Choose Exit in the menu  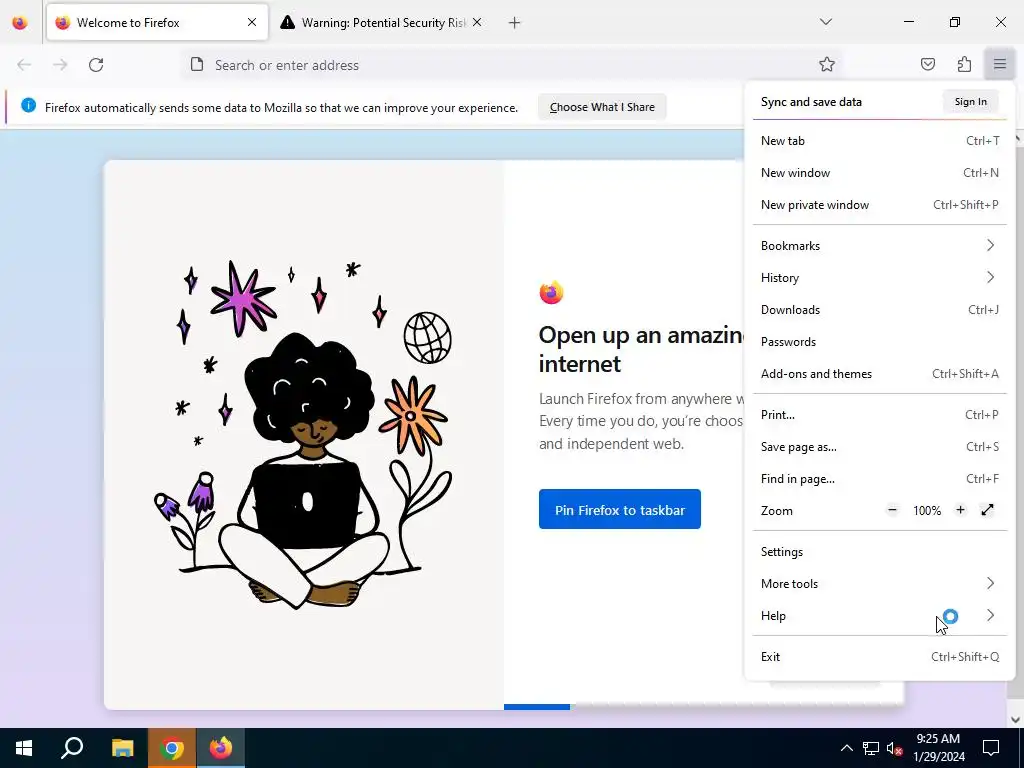880,657
